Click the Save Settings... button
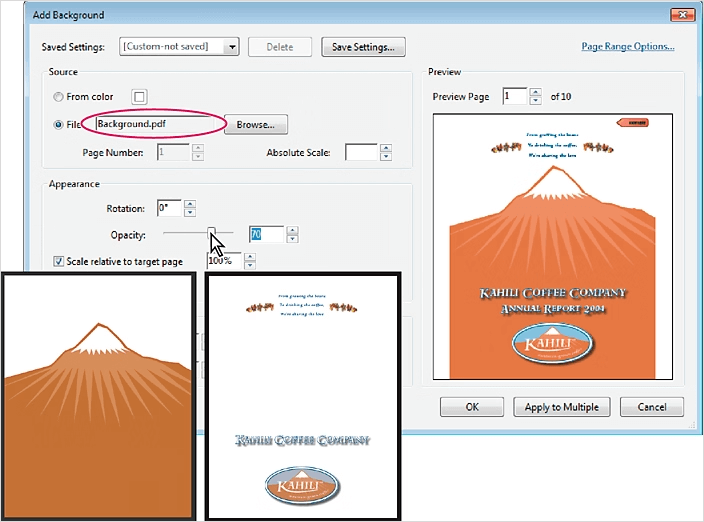The width and height of the screenshot is (704, 522). pyautogui.click(x=363, y=47)
